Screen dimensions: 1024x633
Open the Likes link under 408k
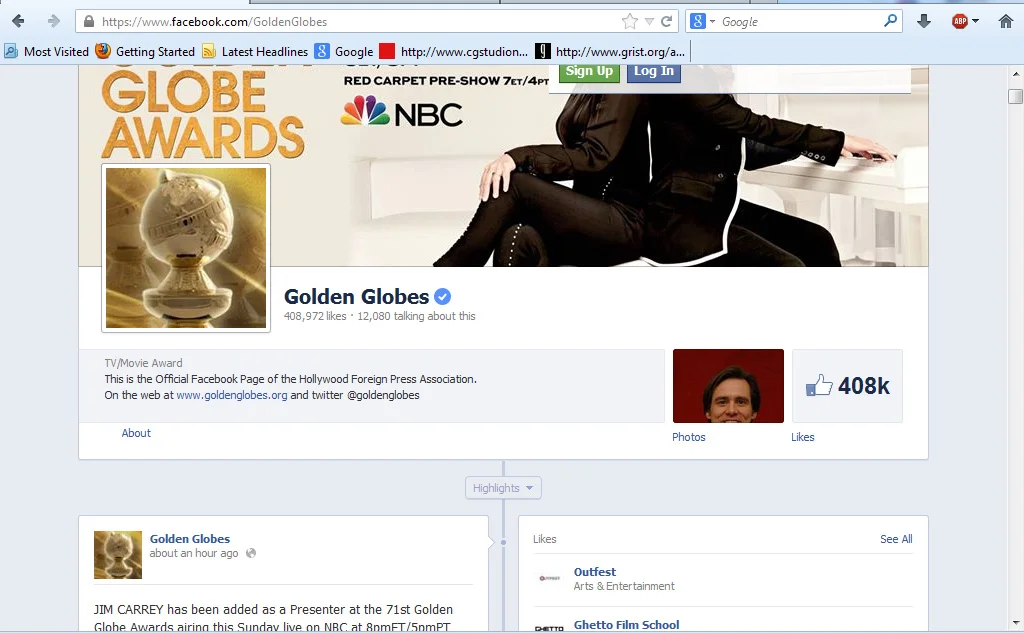803,437
